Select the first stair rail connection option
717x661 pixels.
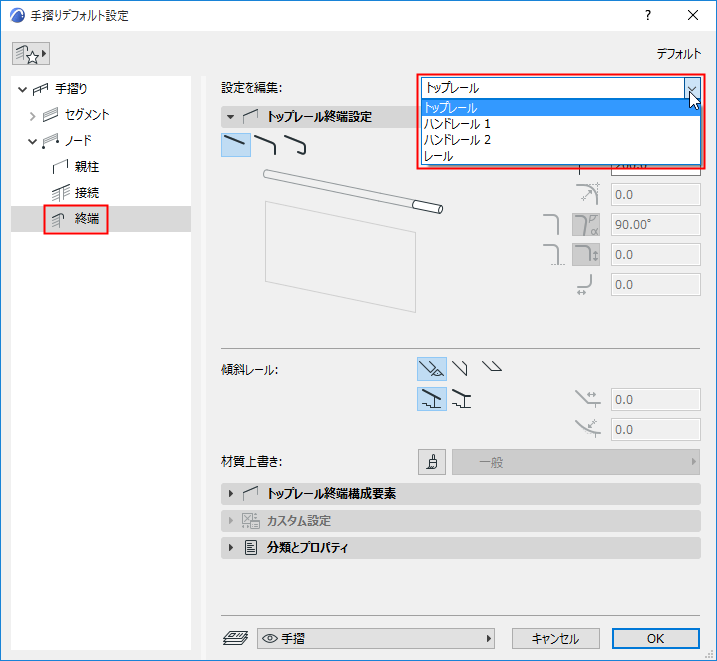coord(432,399)
